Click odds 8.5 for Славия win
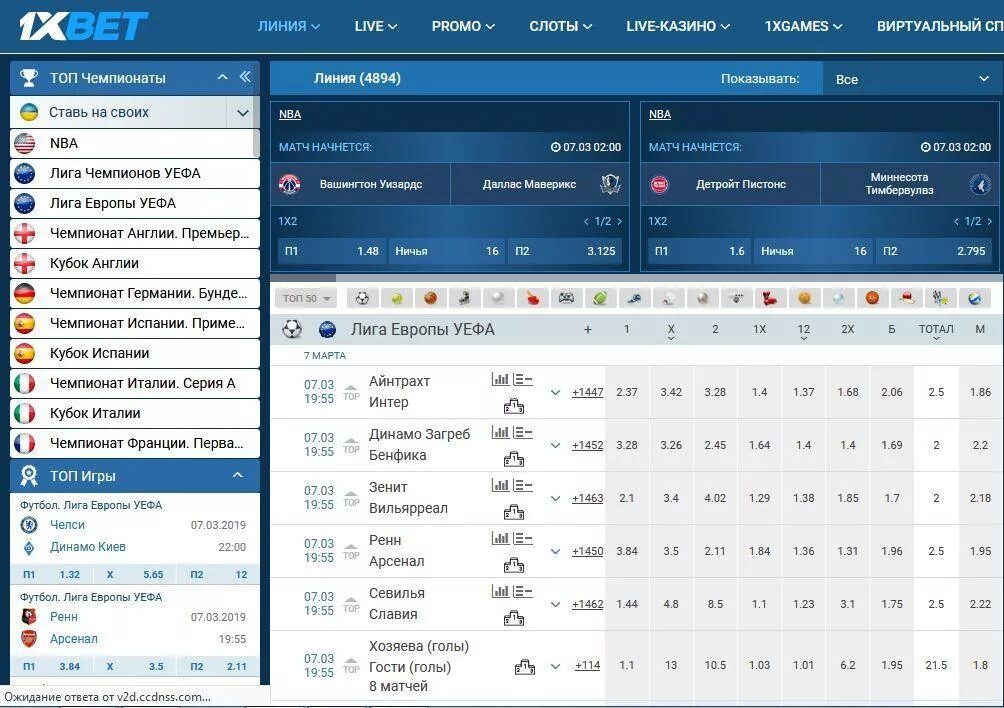 (715, 604)
